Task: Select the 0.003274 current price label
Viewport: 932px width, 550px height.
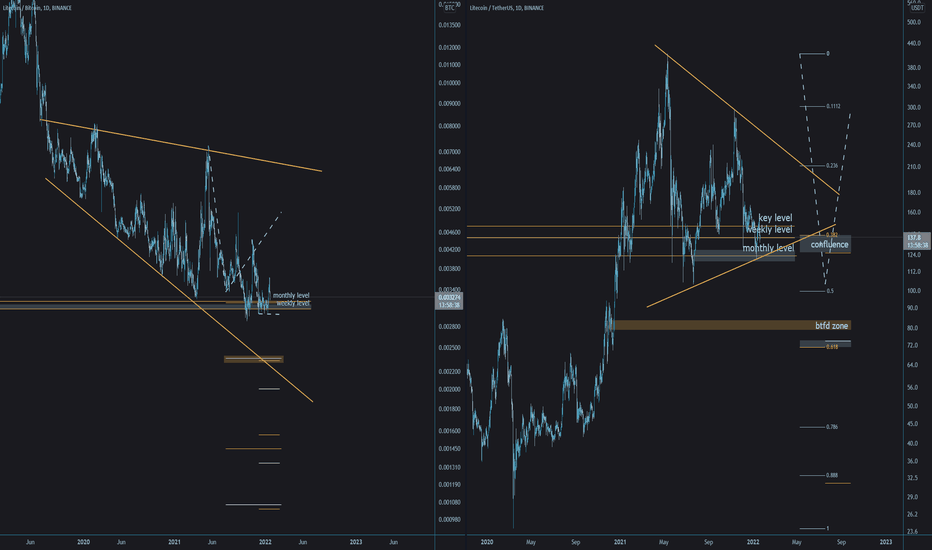Action: (x=449, y=301)
